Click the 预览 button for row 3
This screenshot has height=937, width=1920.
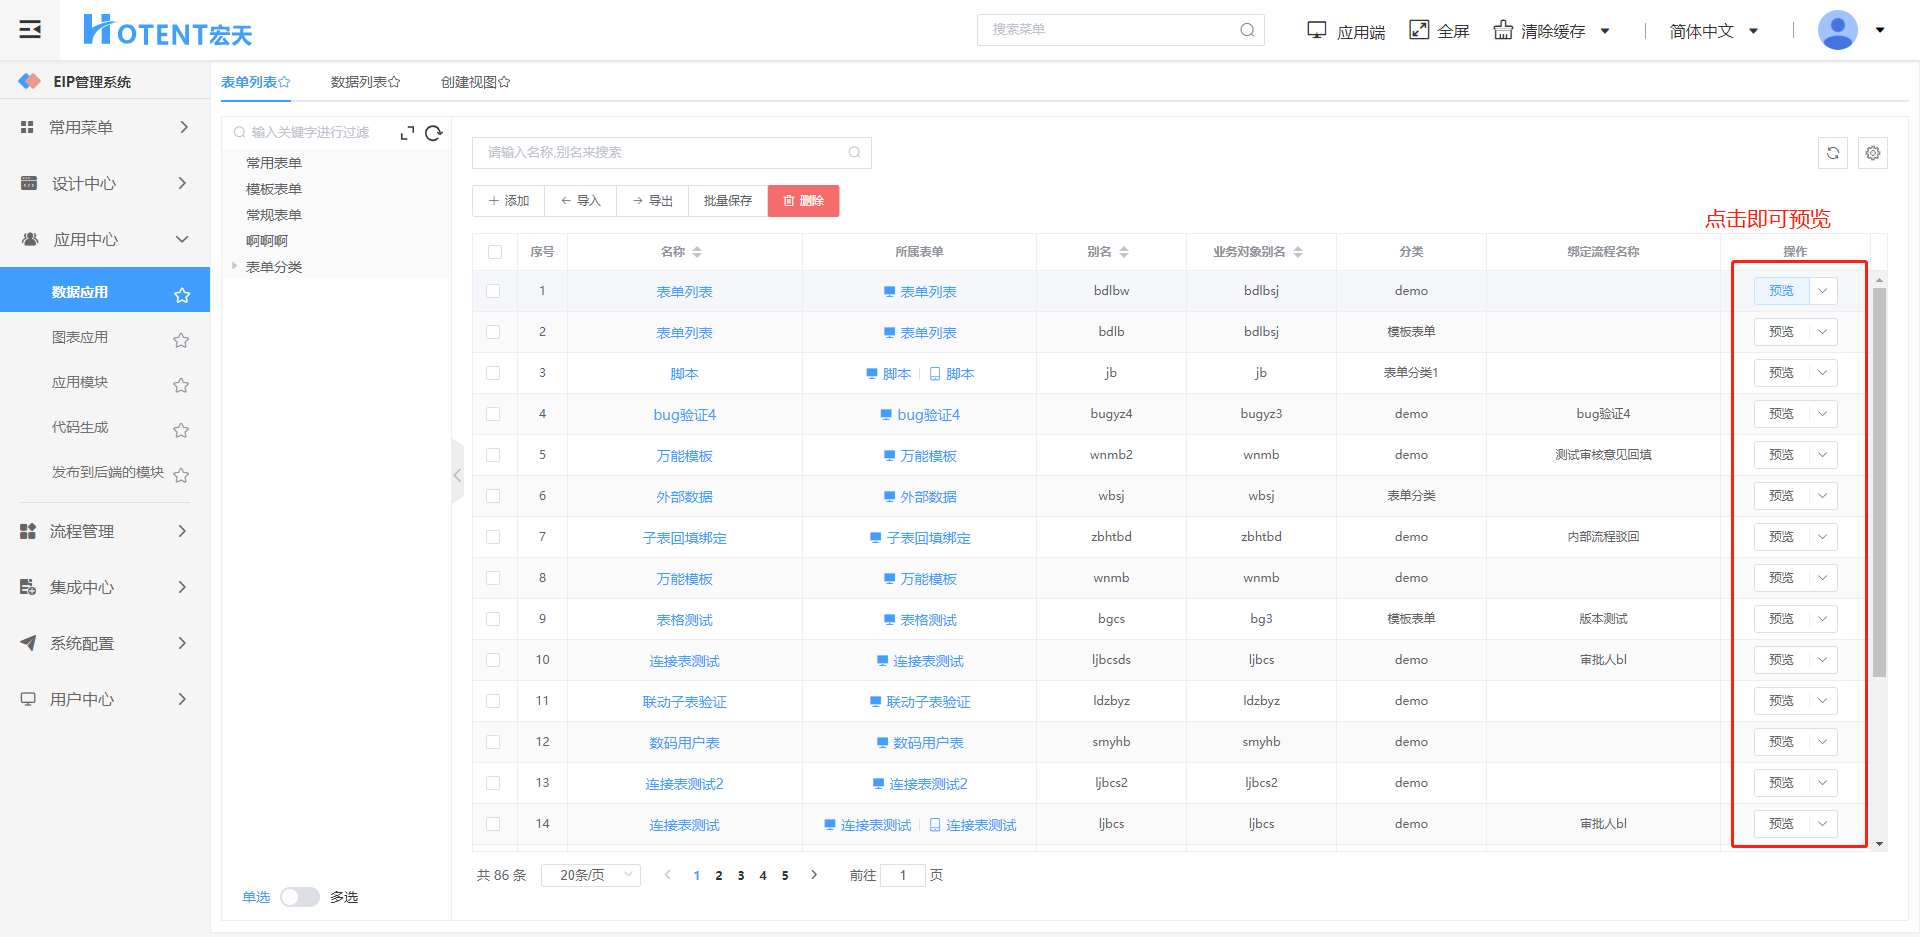point(1781,373)
